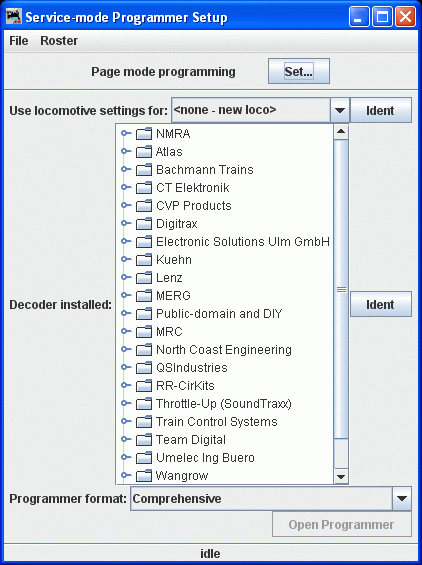Click the decoder list scrollbar down arrow
422x565 pixels.
point(341,477)
